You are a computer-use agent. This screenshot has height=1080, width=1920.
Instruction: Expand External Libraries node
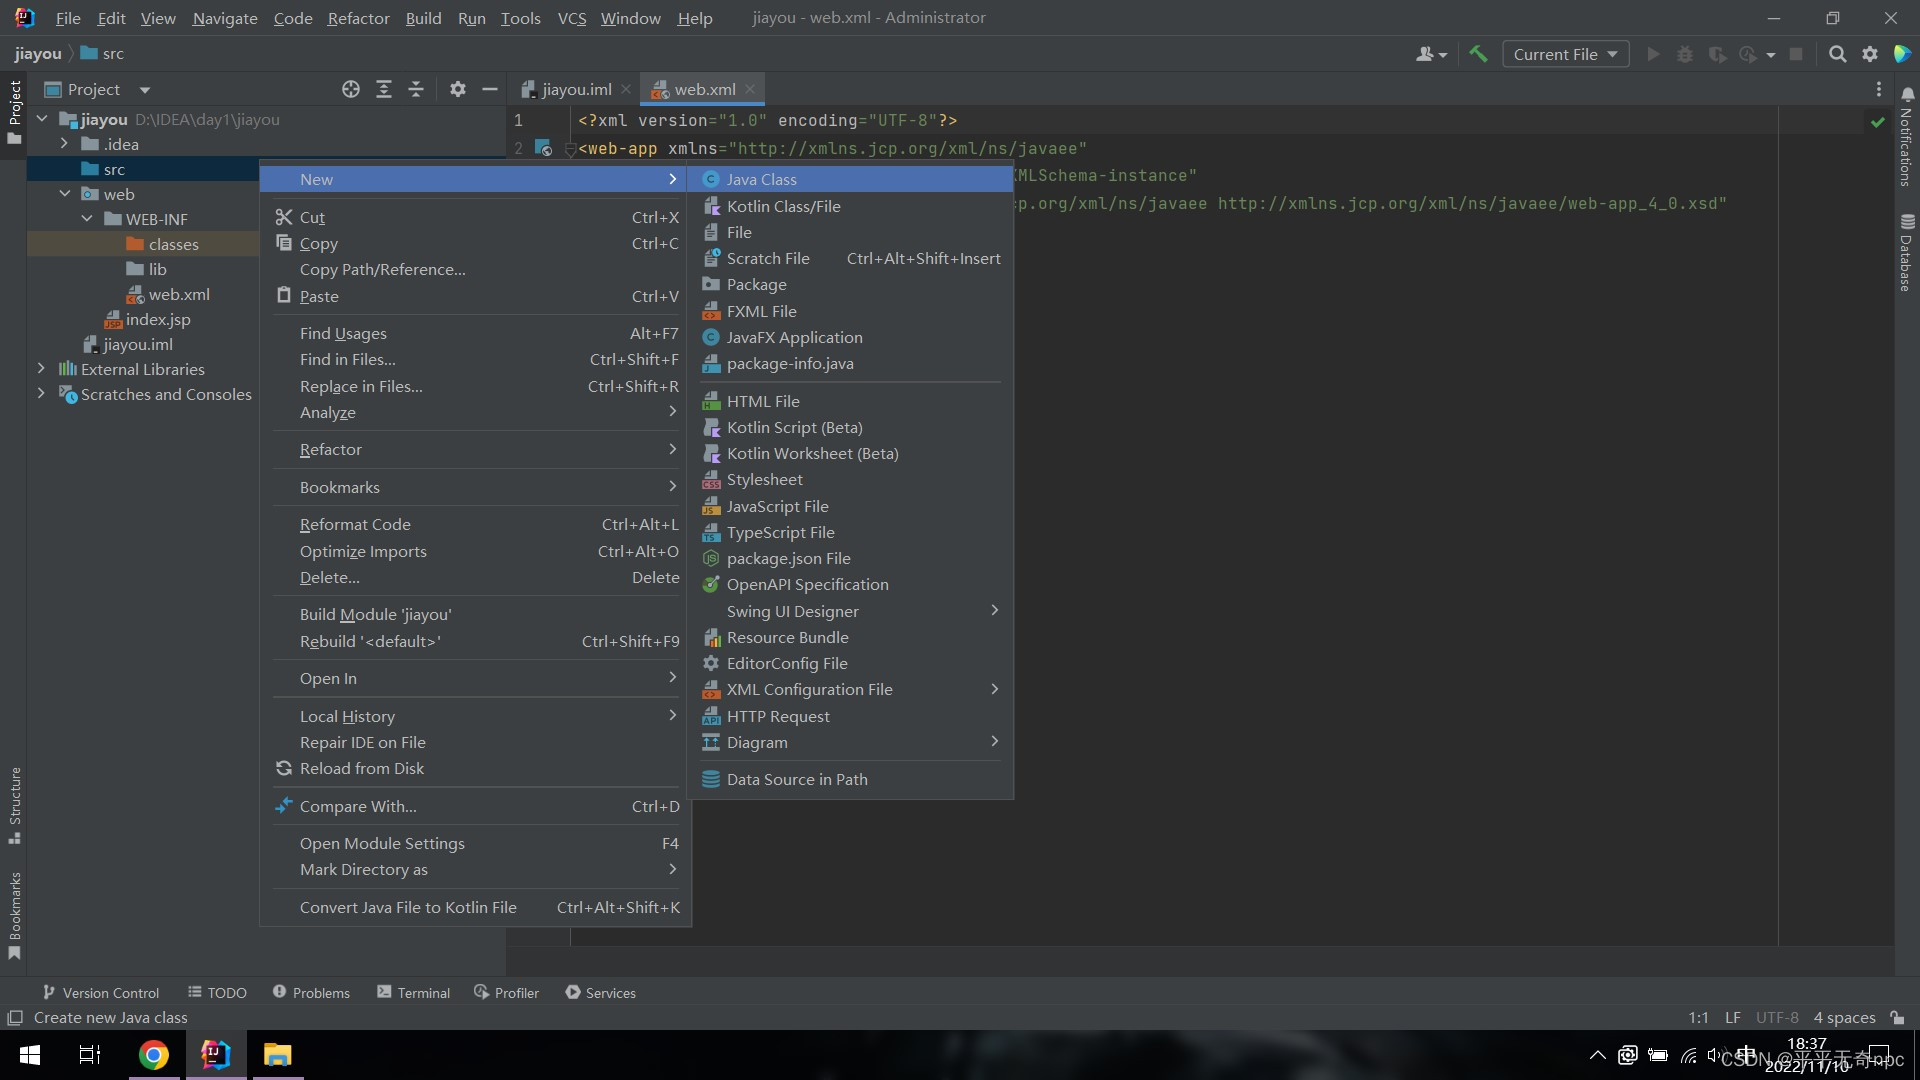(41, 369)
